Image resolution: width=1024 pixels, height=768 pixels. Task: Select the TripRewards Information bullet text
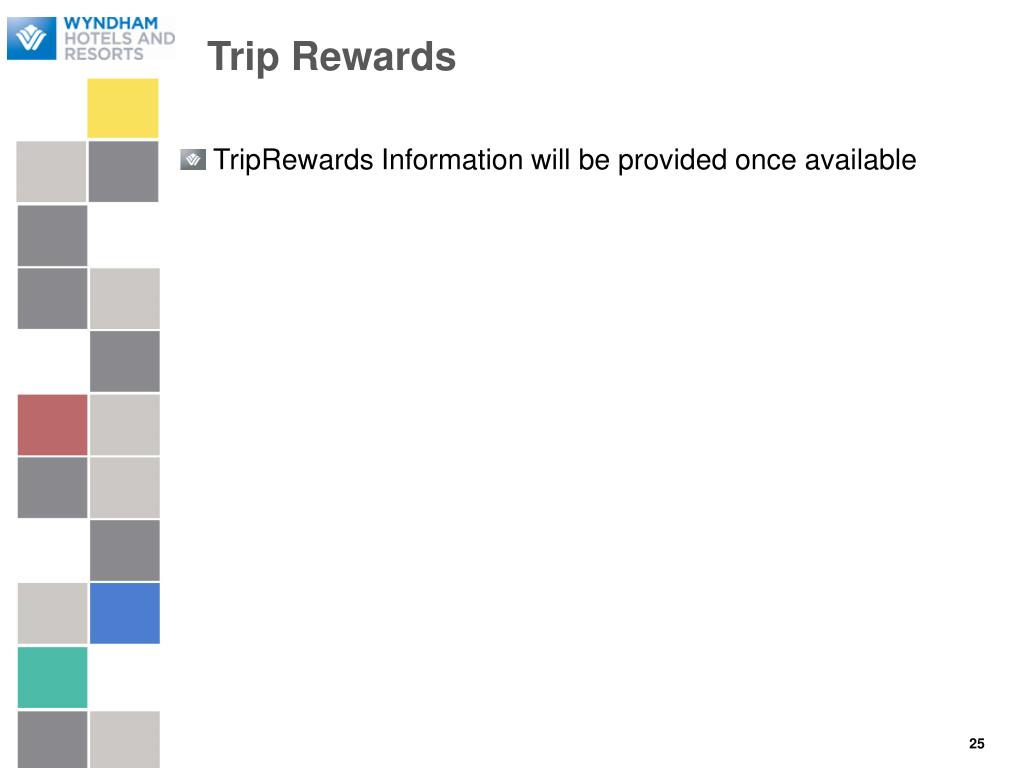564,160
